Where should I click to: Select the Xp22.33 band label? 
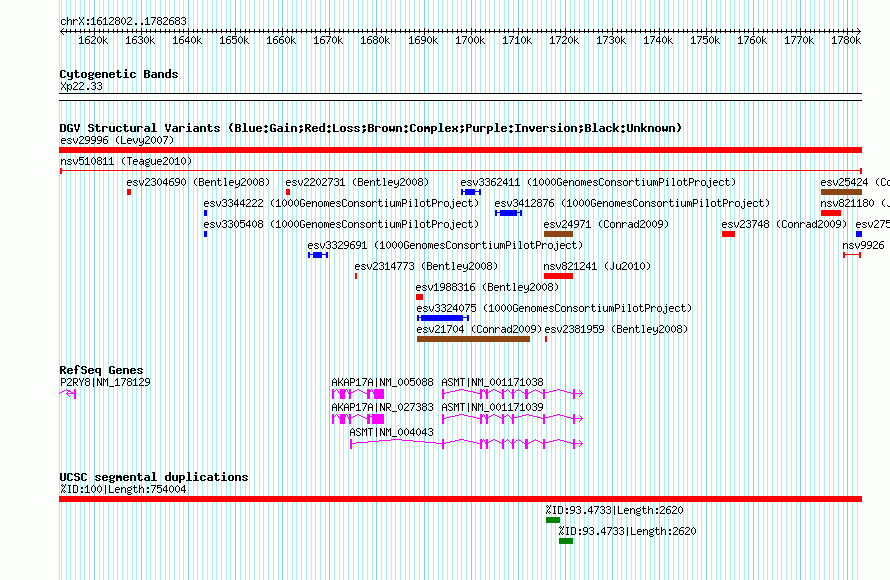[x=81, y=86]
